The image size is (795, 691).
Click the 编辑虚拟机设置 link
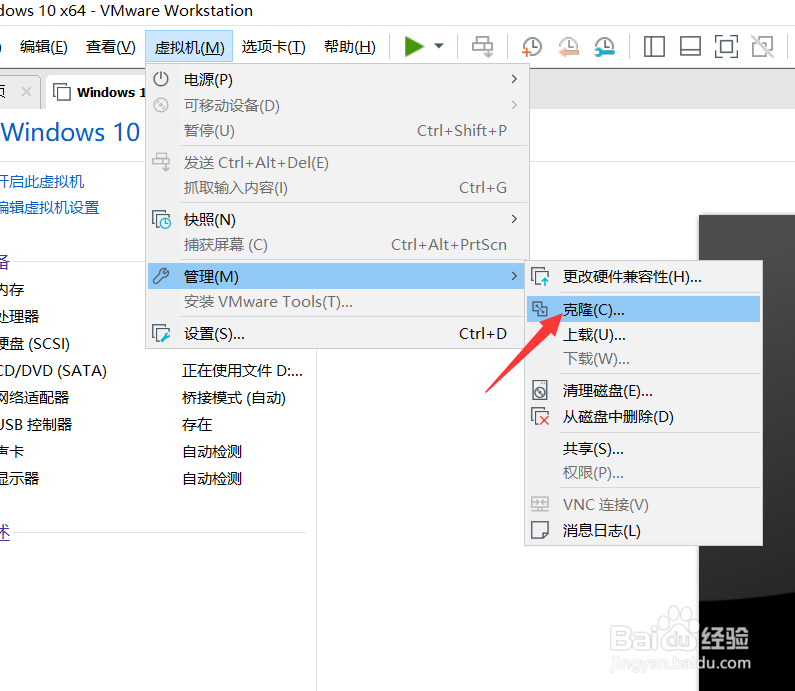49,208
